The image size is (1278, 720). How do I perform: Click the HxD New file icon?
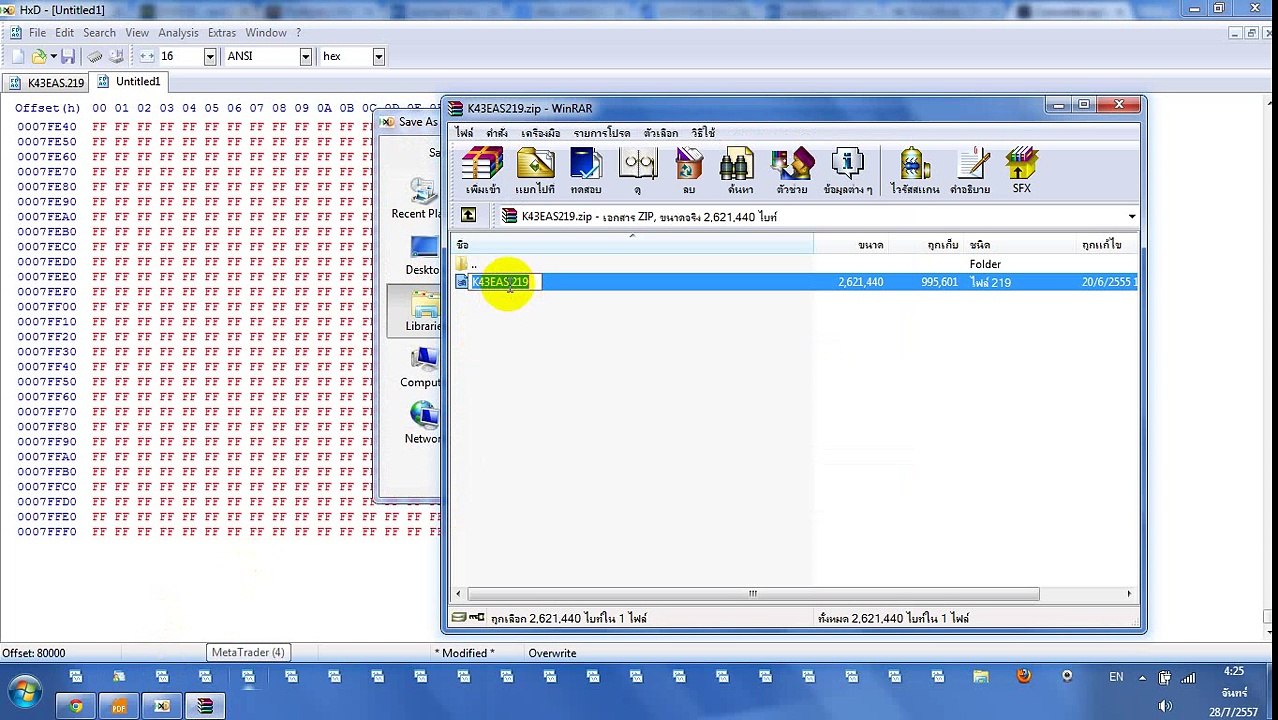[x=17, y=57]
